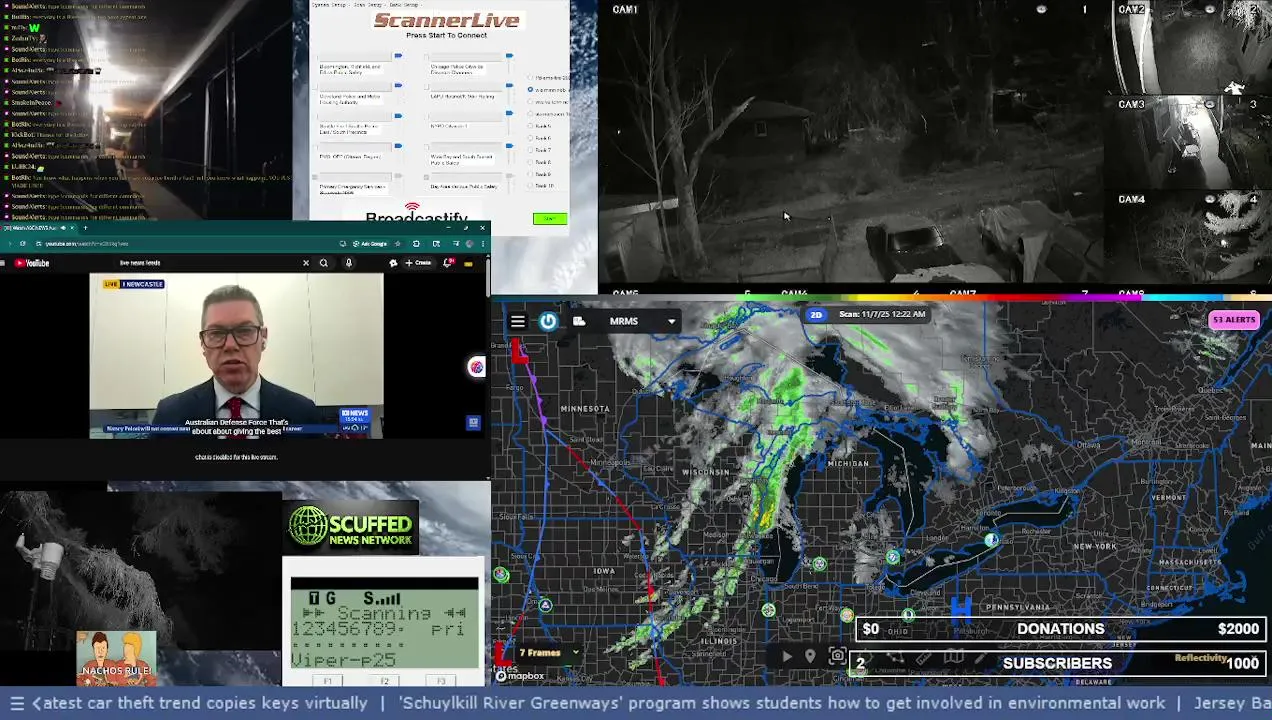Mute the NYPD feed speaker icon

(x=509, y=113)
